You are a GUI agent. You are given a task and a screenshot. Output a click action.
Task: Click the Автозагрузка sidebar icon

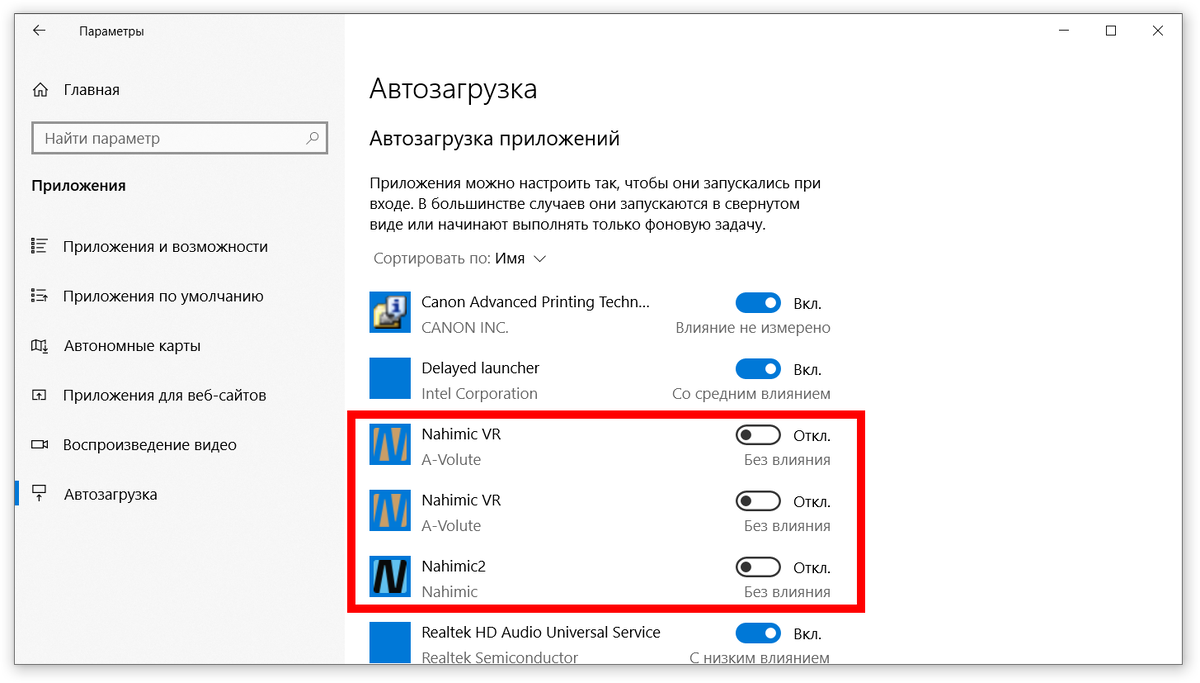[x=40, y=494]
